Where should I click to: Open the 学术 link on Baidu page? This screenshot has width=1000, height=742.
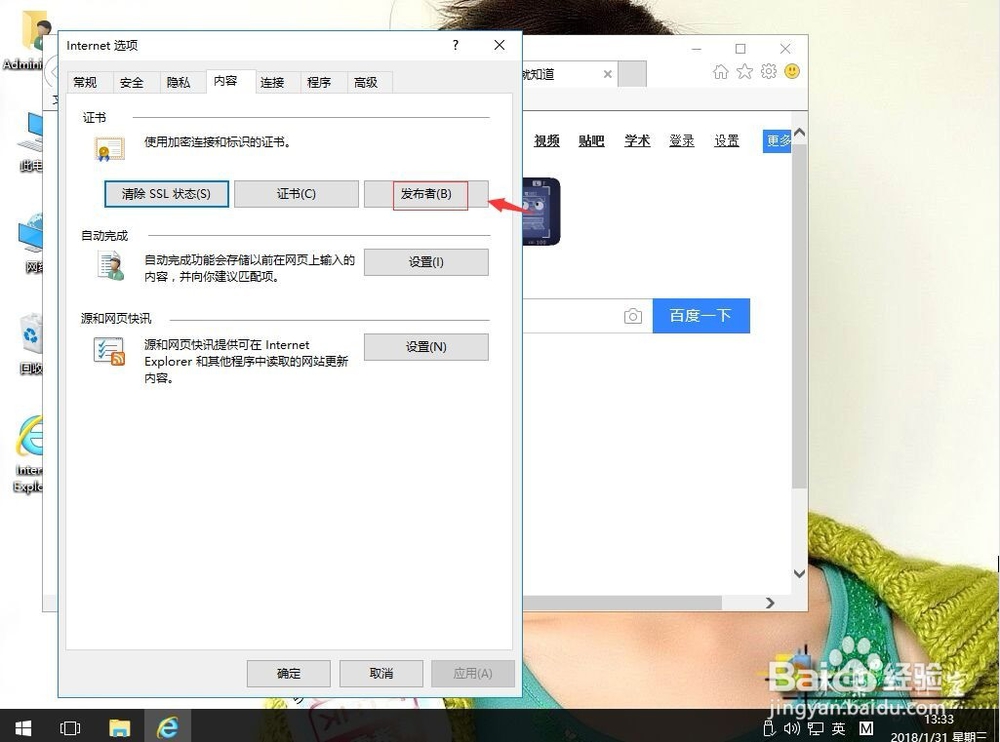coord(637,141)
